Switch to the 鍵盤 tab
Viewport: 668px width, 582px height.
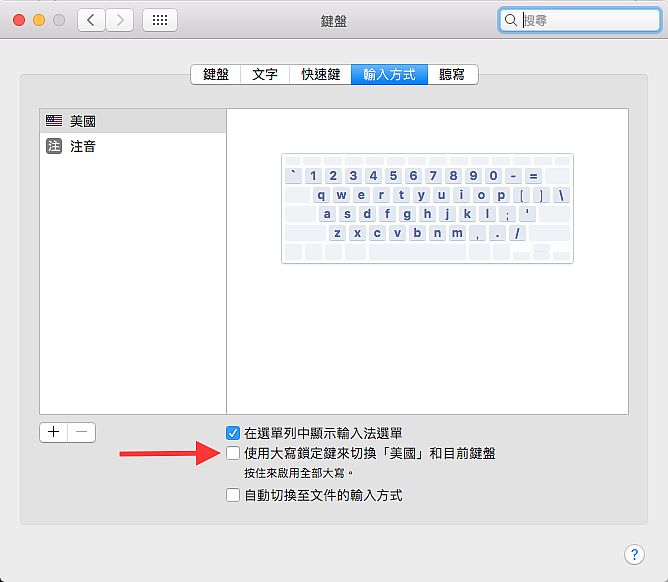pos(216,75)
